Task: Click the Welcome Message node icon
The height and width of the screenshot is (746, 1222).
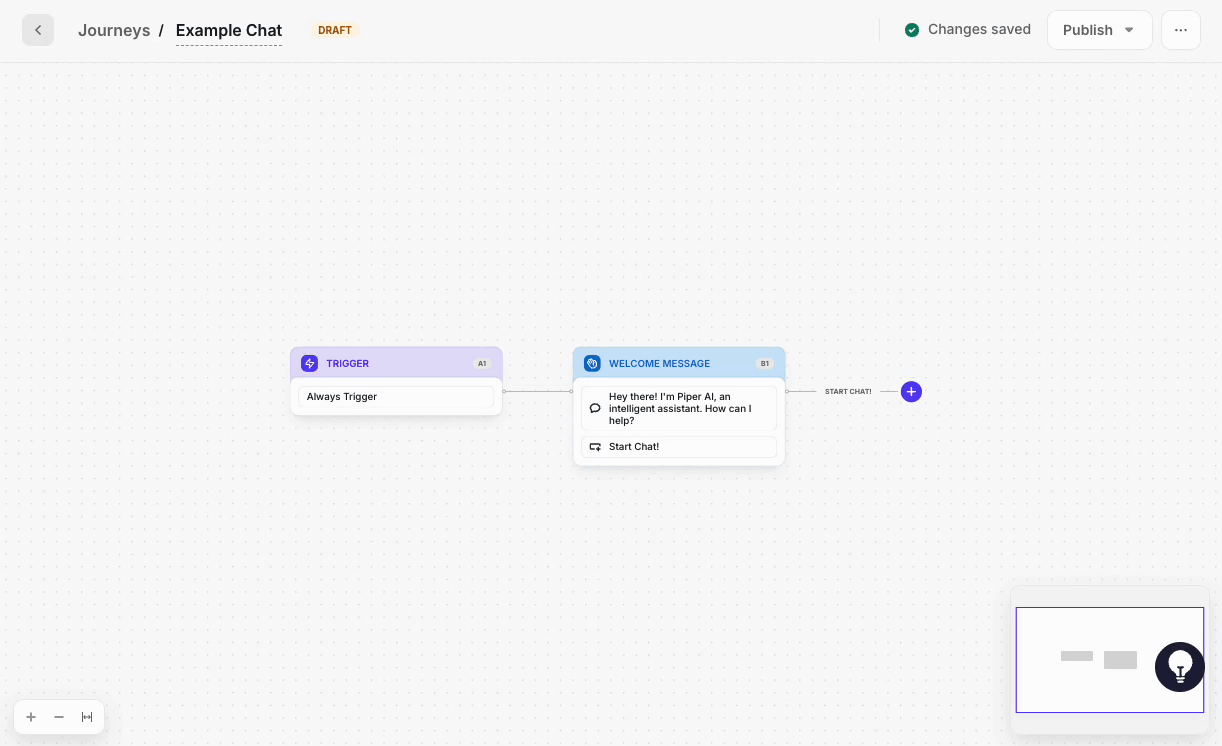Action: coord(592,364)
